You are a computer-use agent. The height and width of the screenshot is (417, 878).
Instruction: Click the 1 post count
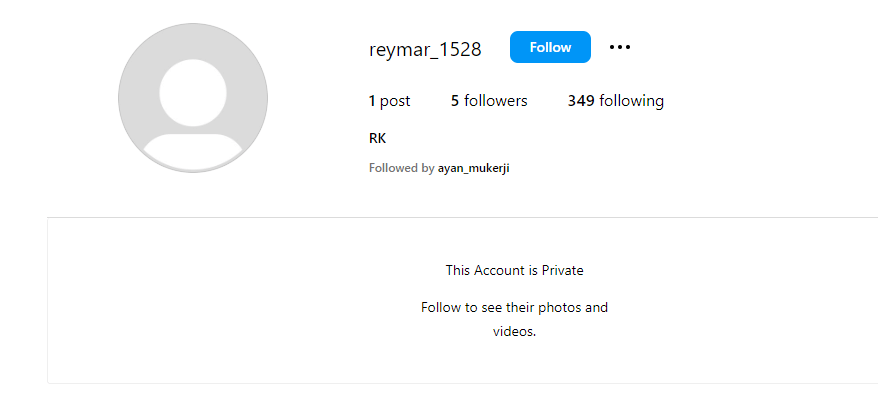(389, 101)
